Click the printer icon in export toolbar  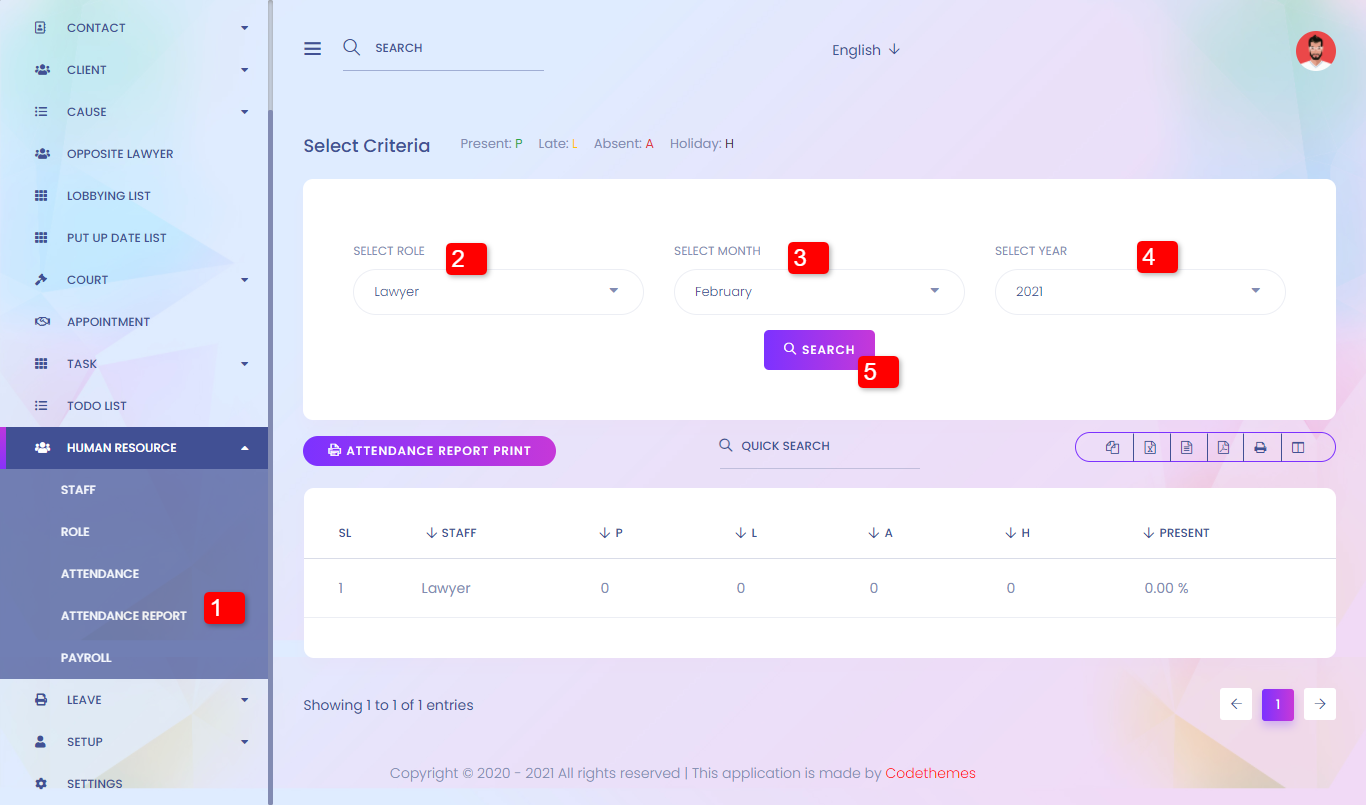click(x=1261, y=448)
